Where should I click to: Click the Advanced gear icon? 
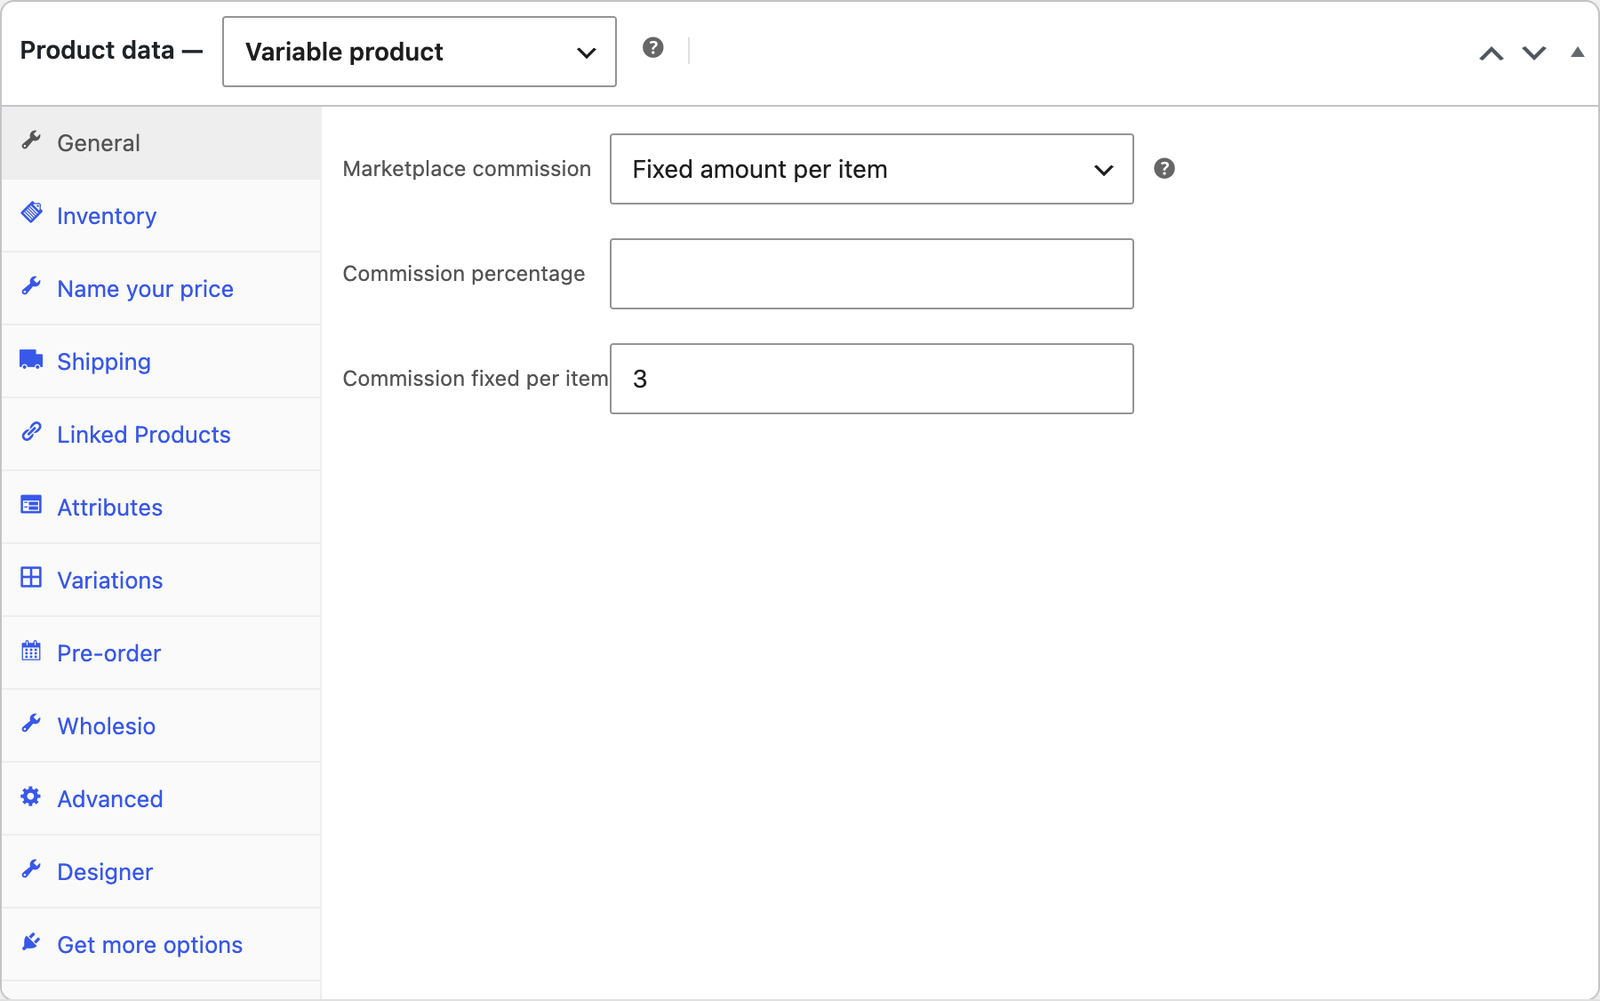point(32,797)
